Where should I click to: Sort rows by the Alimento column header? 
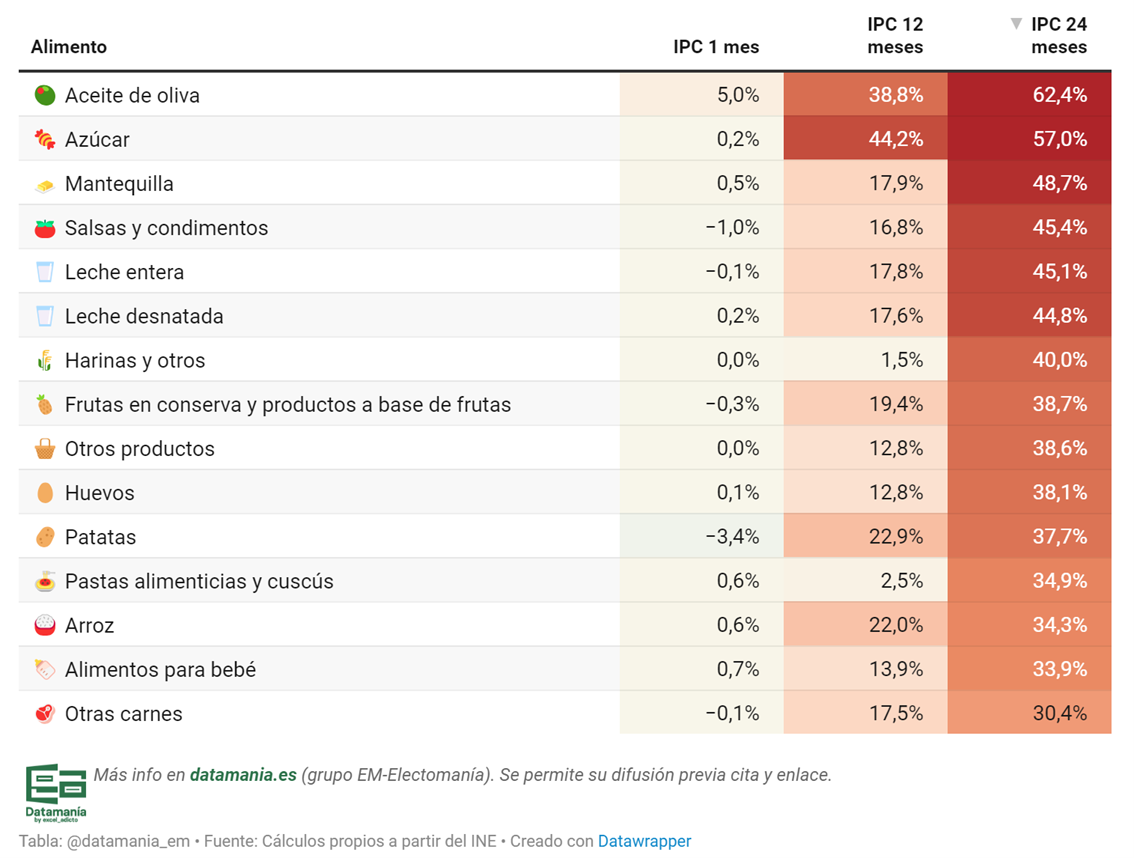click(x=68, y=47)
